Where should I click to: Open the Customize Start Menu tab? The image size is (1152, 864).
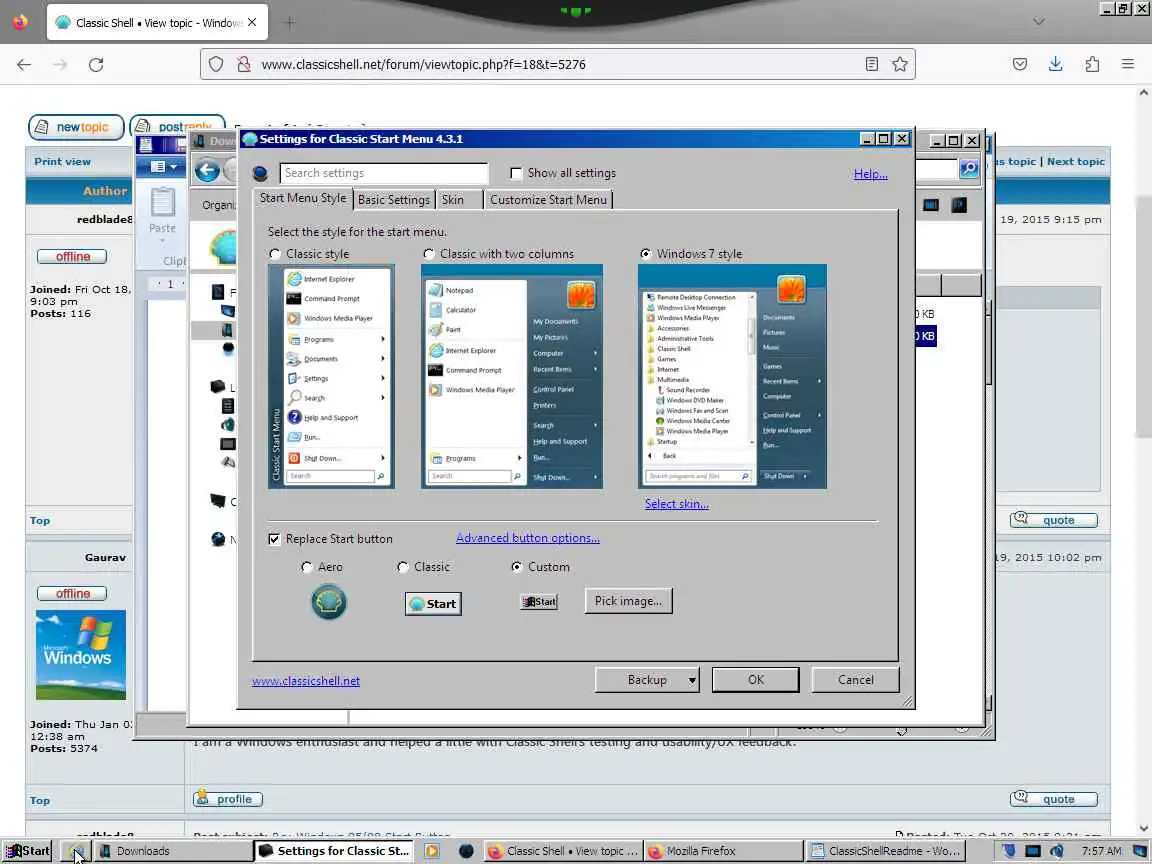click(x=548, y=200)
